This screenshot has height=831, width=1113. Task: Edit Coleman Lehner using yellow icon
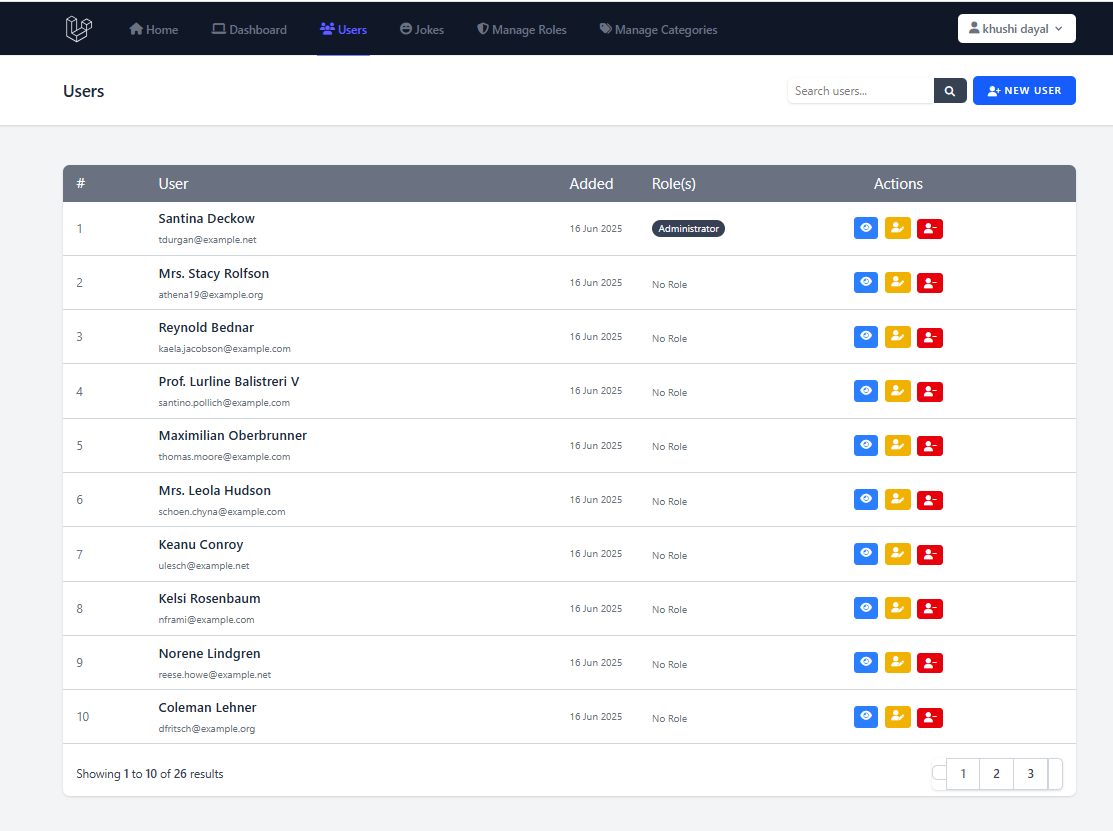(898, 717)
